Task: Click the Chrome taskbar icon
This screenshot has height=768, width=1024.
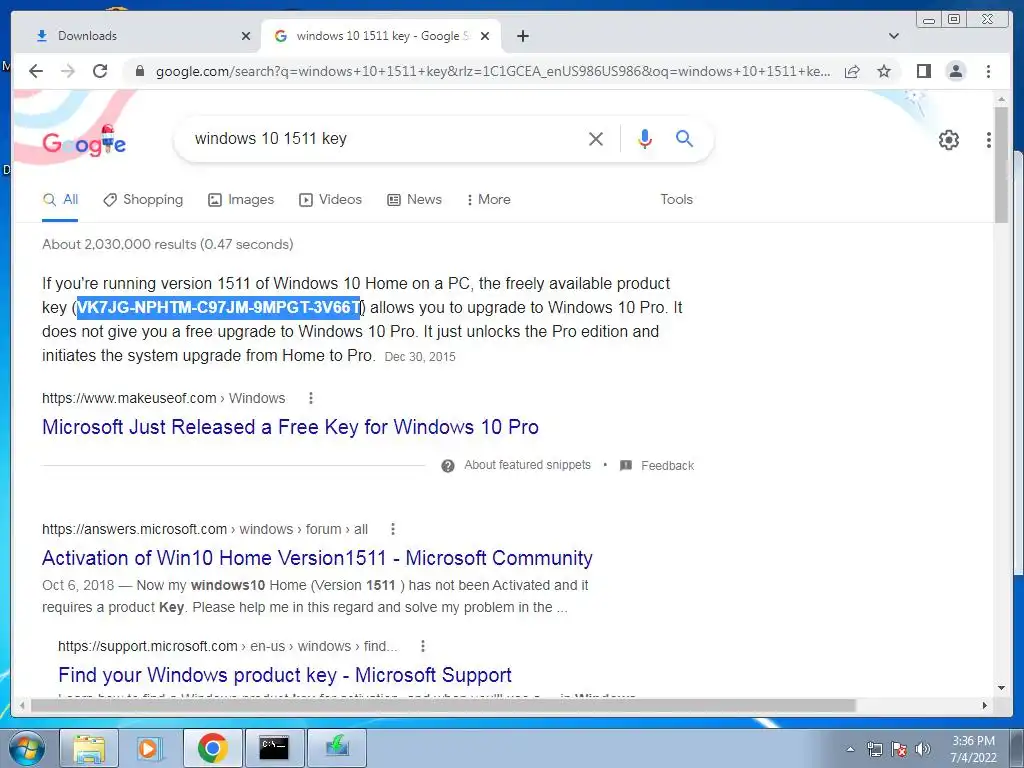Action: (212, 748)
